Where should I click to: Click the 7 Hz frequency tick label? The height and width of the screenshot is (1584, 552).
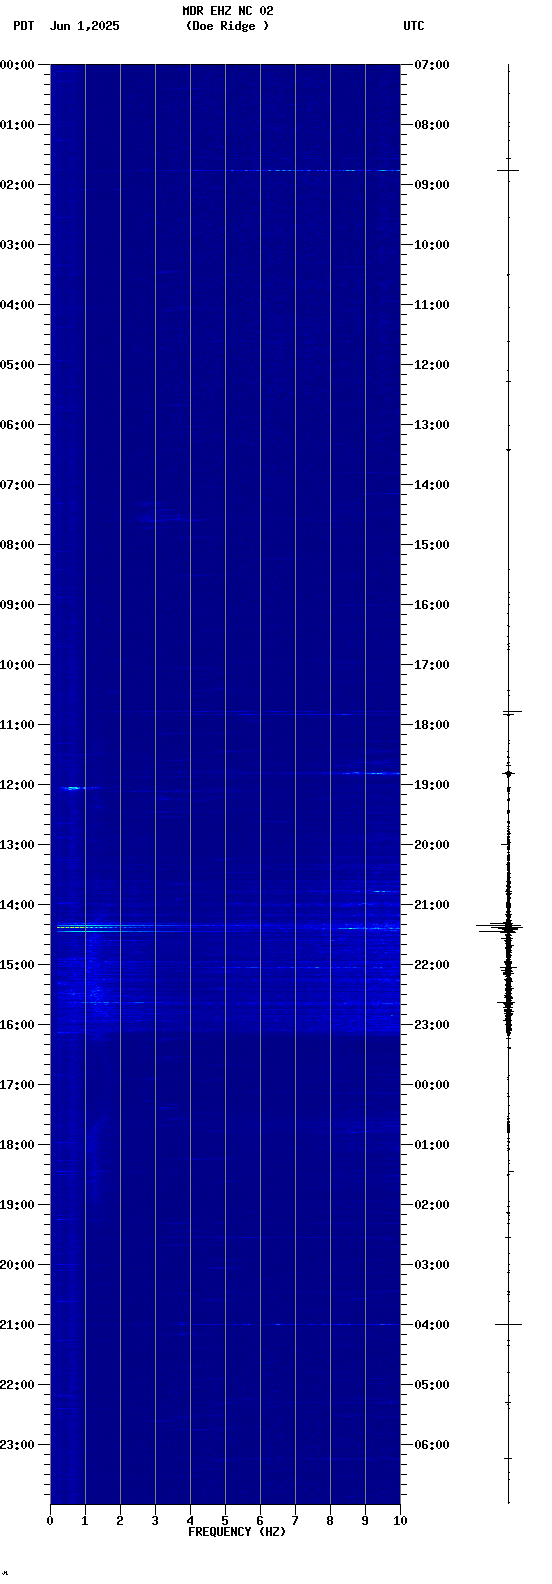click(295, 1521)
